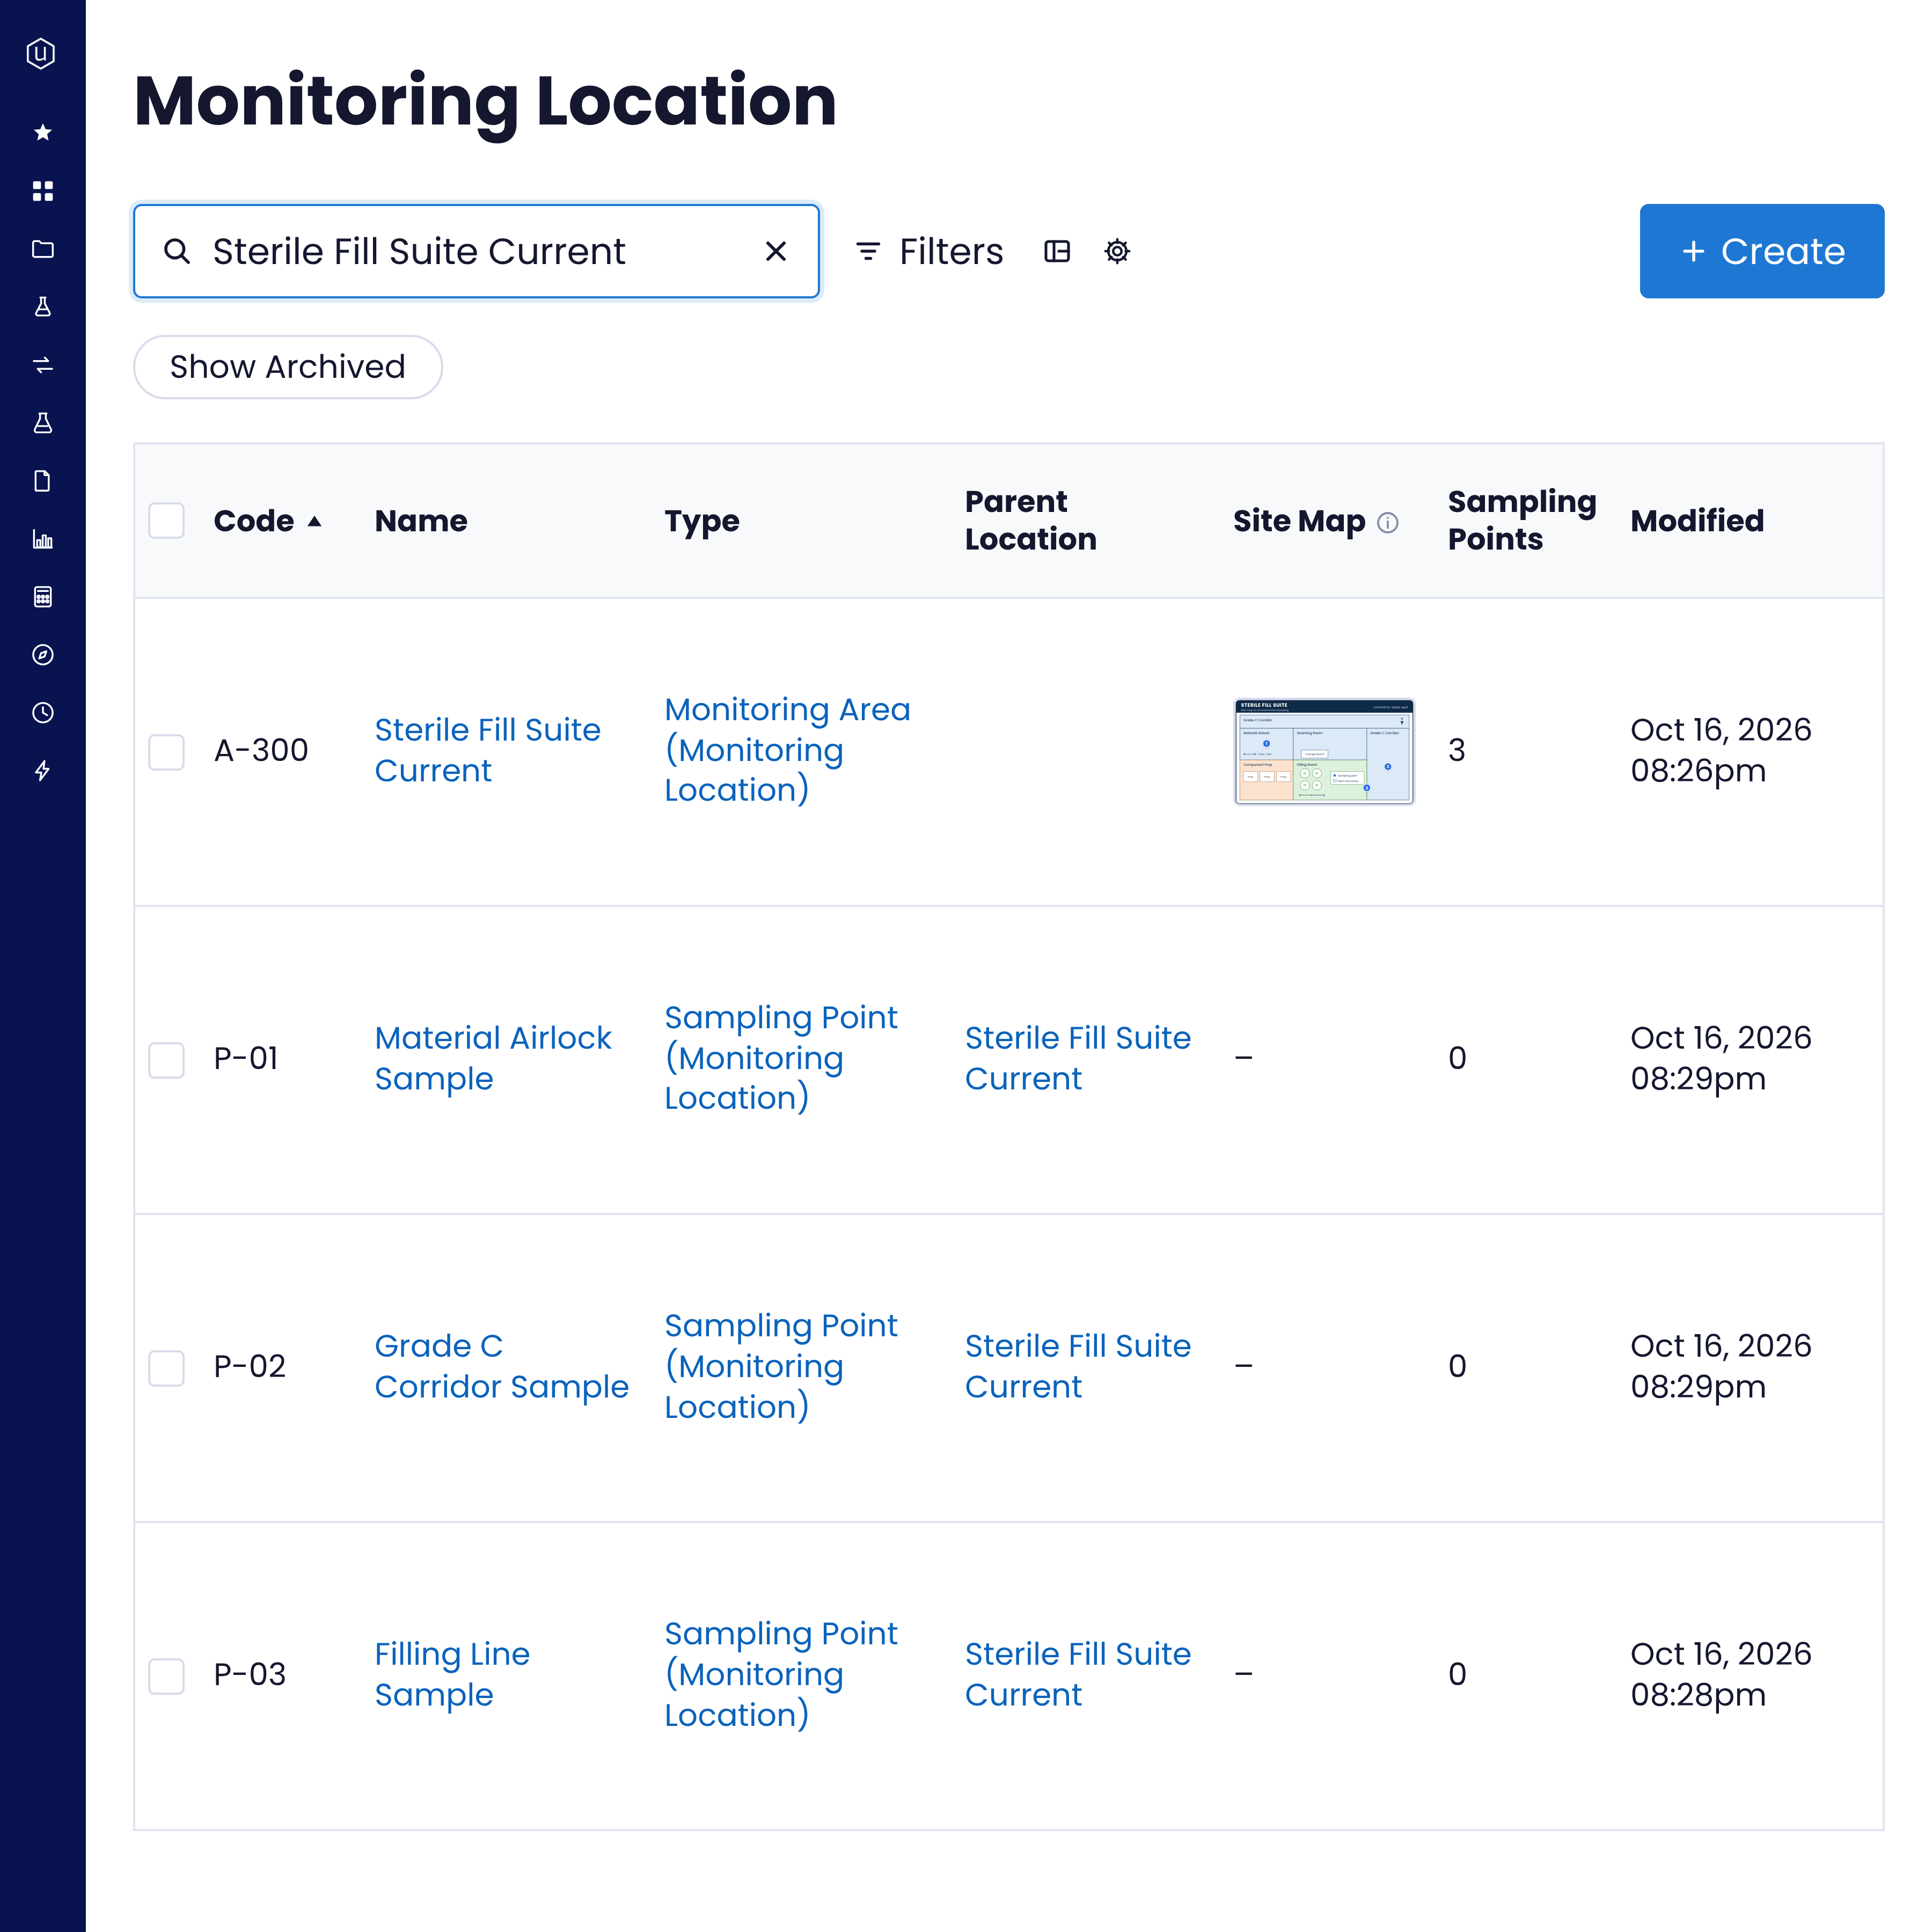Show Site Map info tooltip icon
This screenshot has width=1932, height=1932.
(1388, 522)
